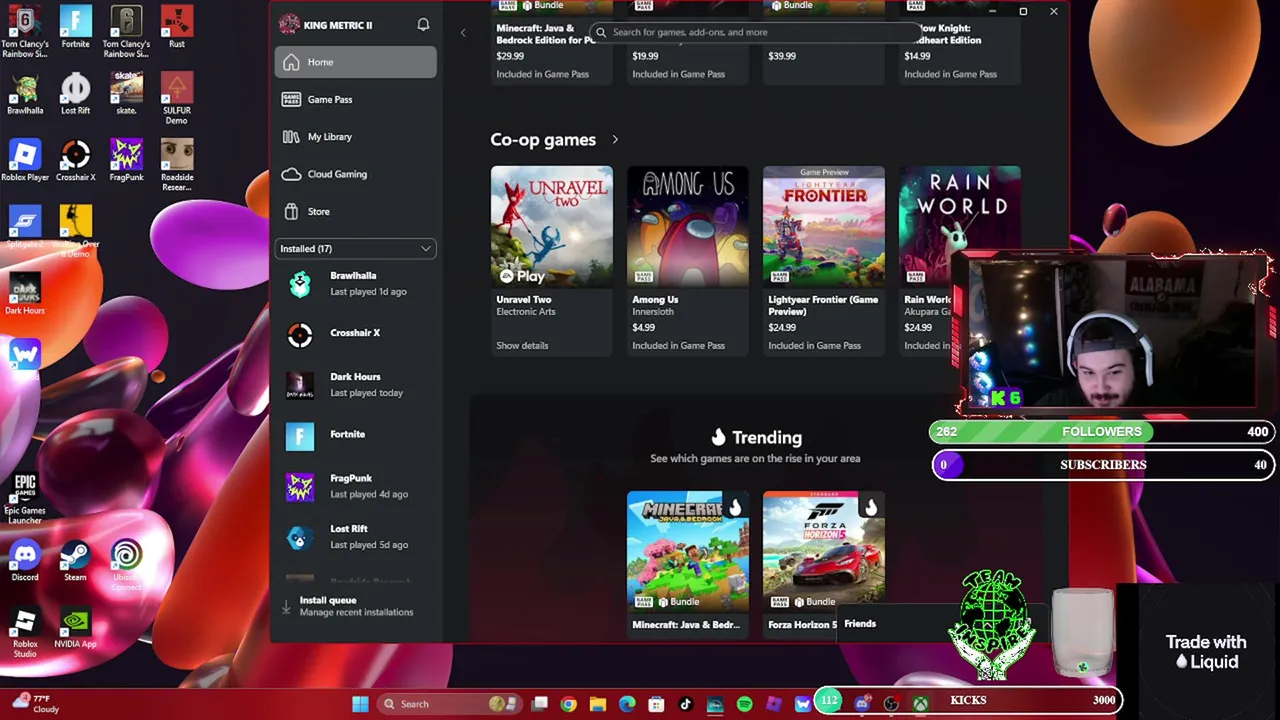Open Brawlhalla desktop shortcut
The width and height of the screenshot is (1280, 720).
[25, 95]
